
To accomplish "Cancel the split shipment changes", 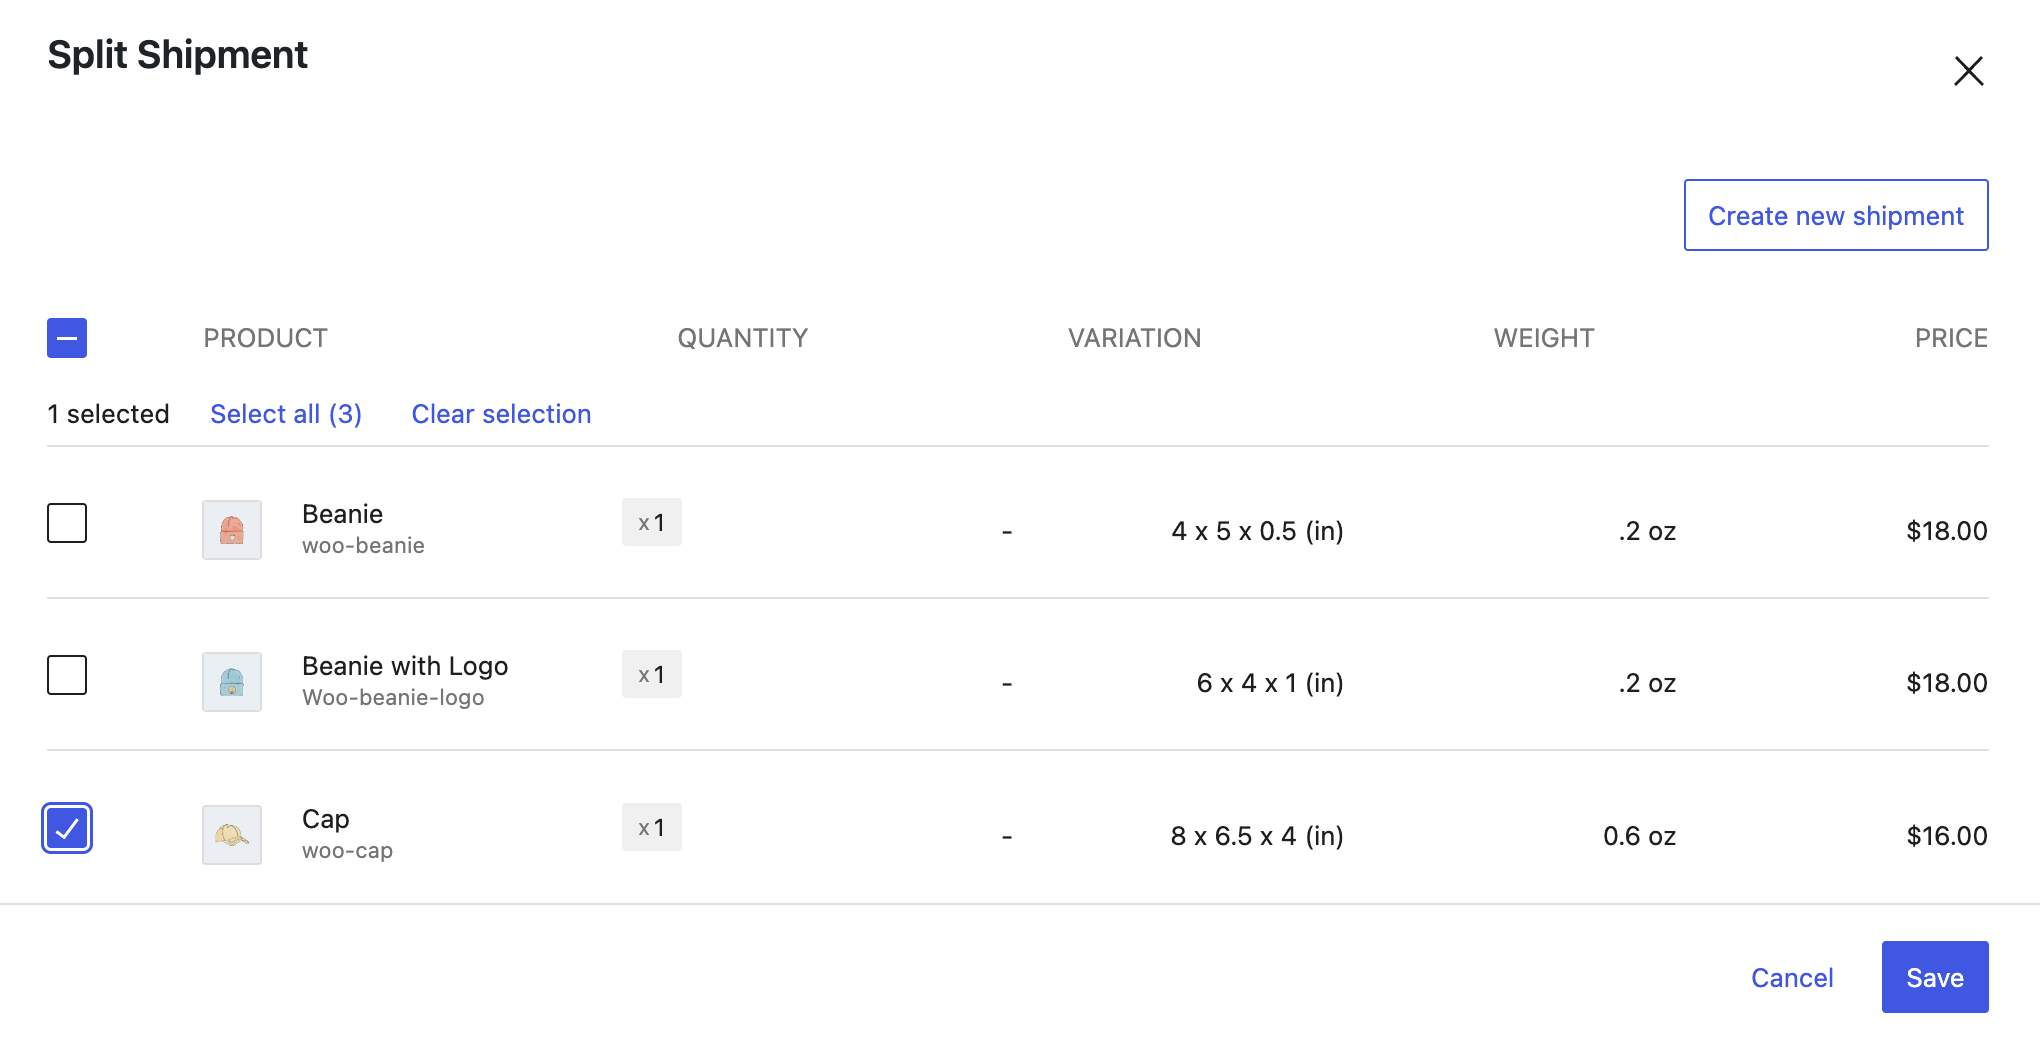I will tap(1791, 977).
